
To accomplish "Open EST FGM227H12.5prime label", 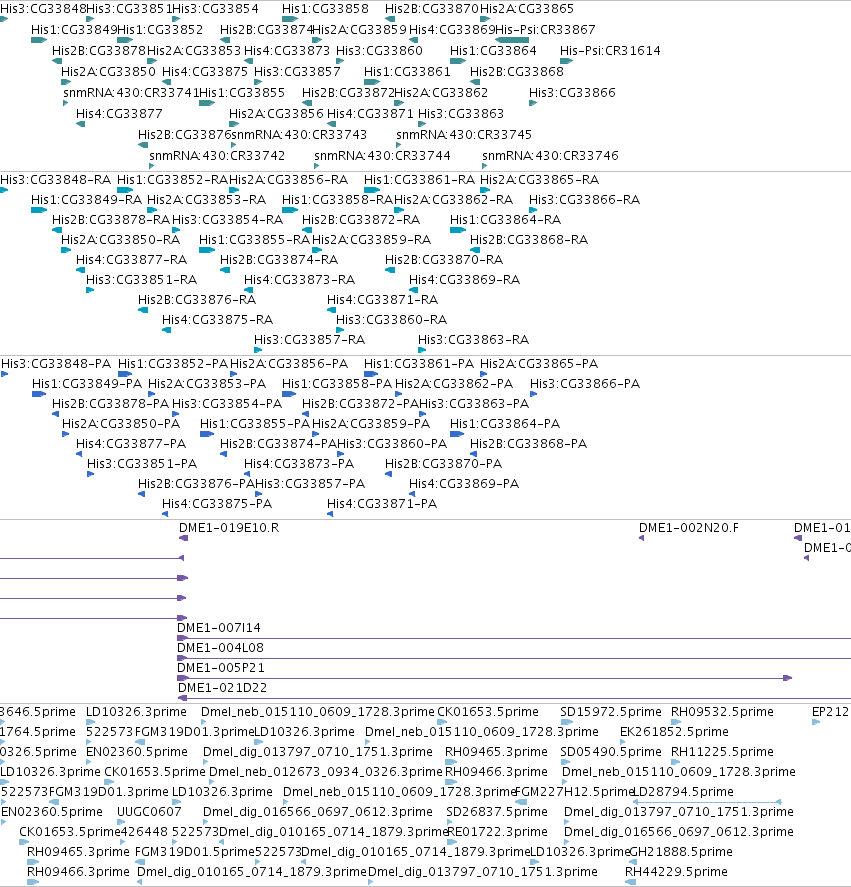I will [x=573, y=791].
